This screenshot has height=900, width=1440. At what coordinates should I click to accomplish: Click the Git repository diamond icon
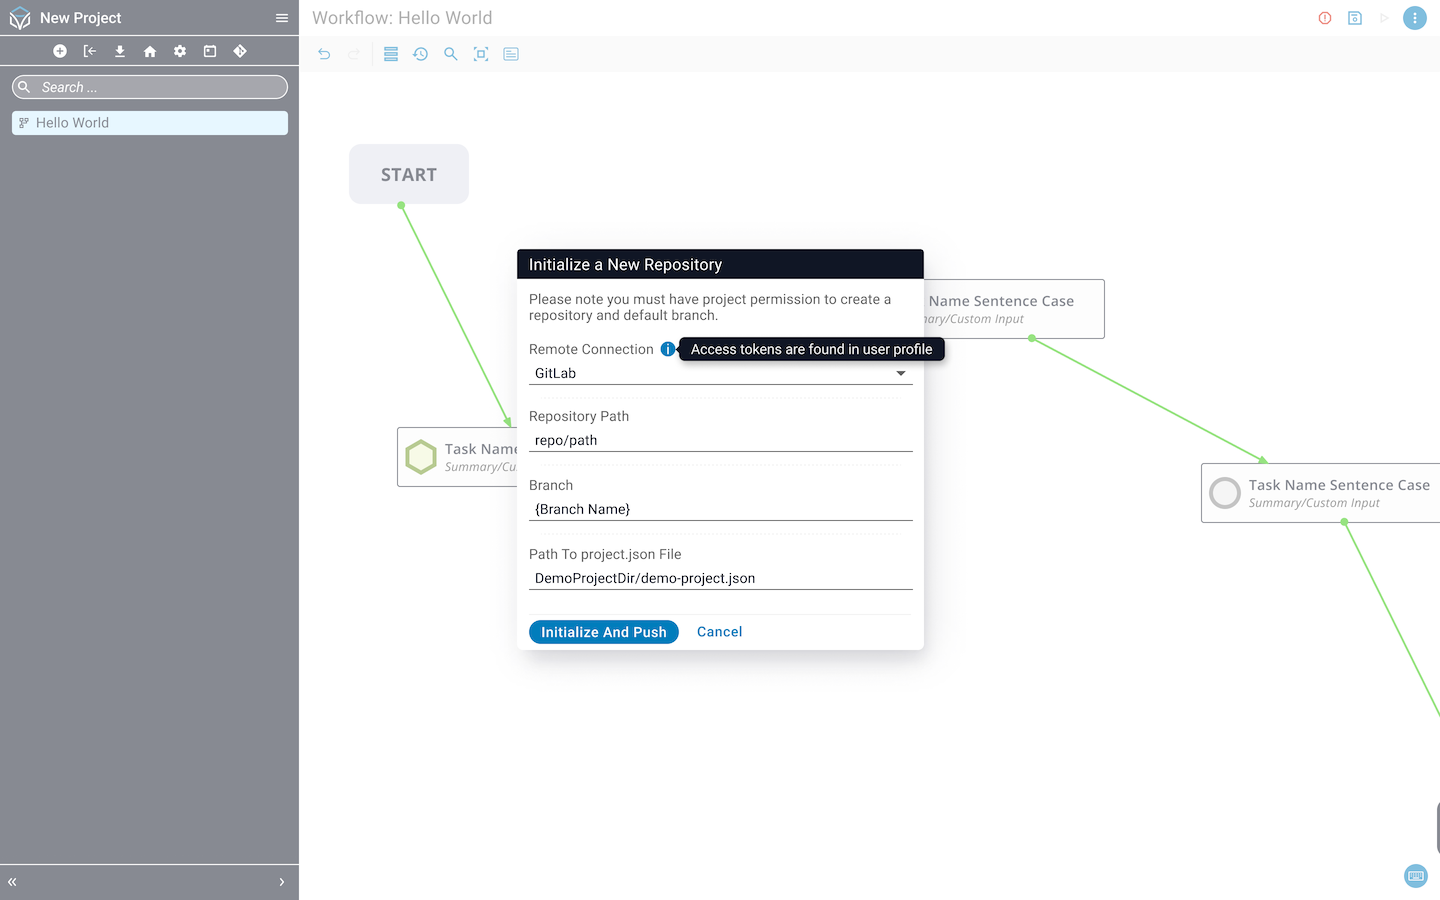point(240,51)
